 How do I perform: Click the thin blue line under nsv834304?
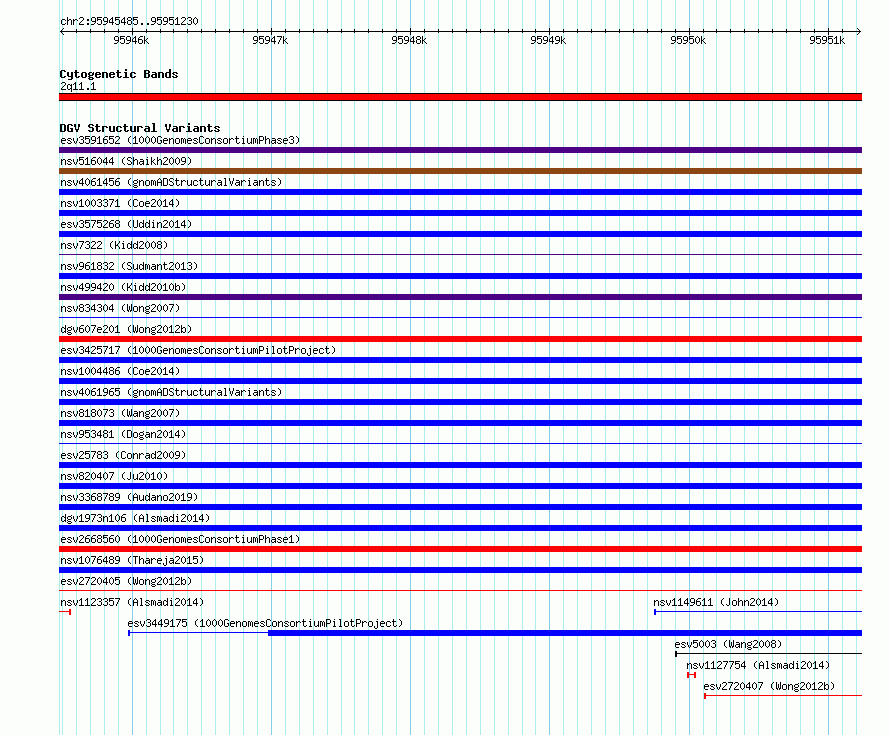[x=460, y=318]
